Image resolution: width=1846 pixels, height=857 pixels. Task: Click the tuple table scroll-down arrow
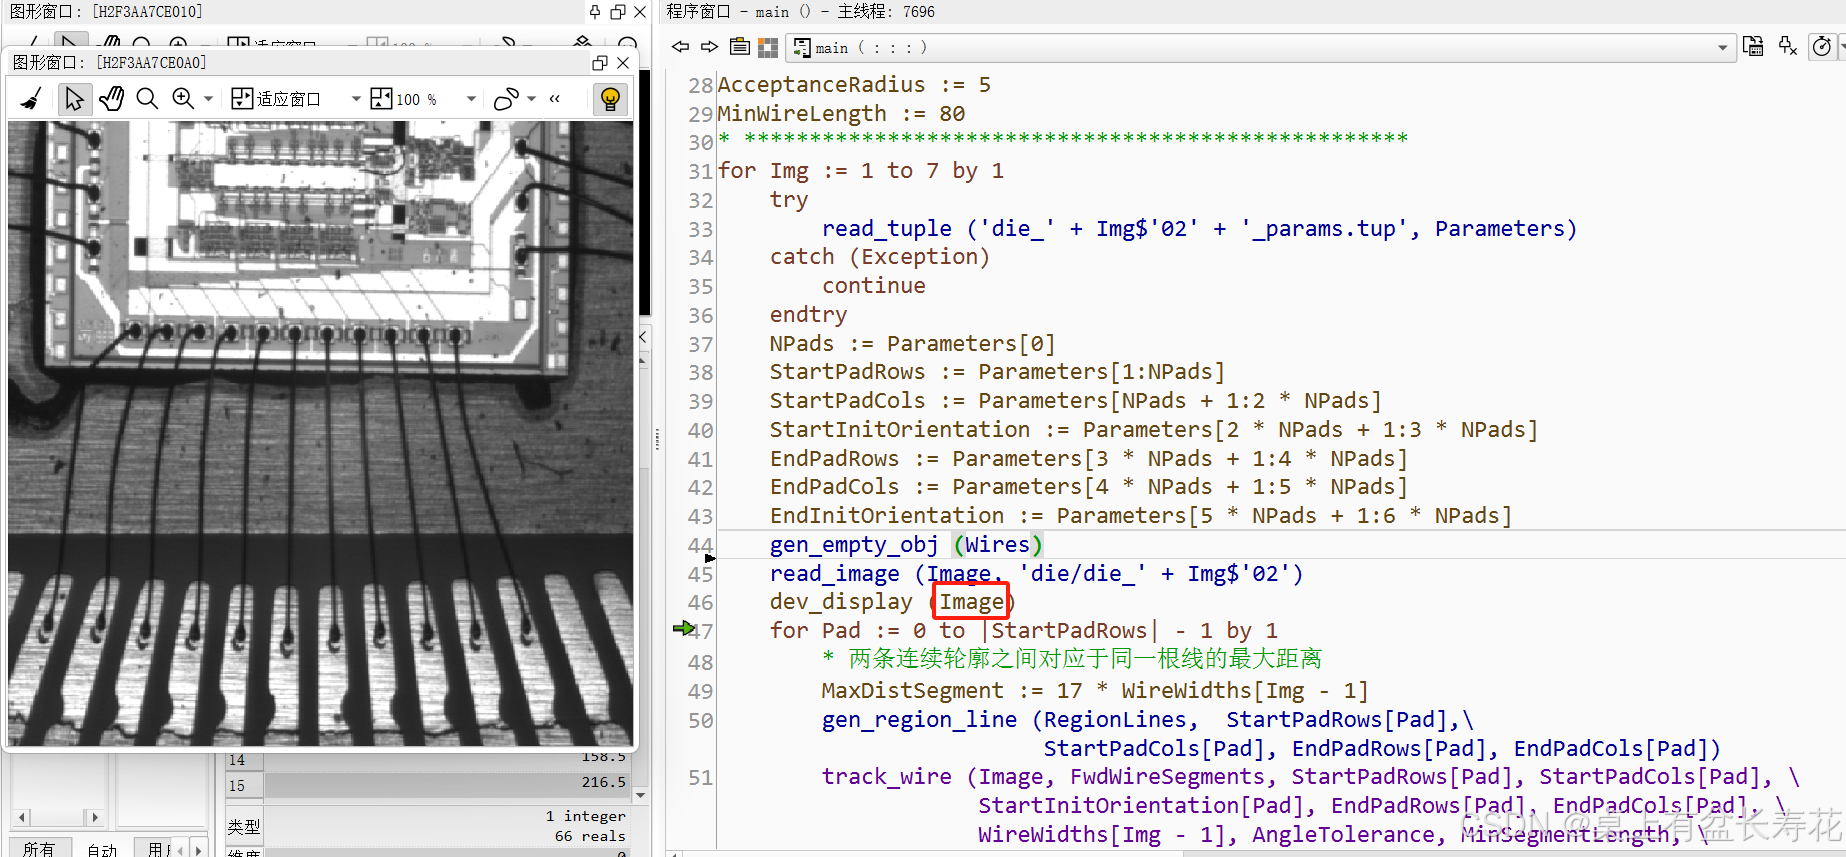(x=641, y=795)
